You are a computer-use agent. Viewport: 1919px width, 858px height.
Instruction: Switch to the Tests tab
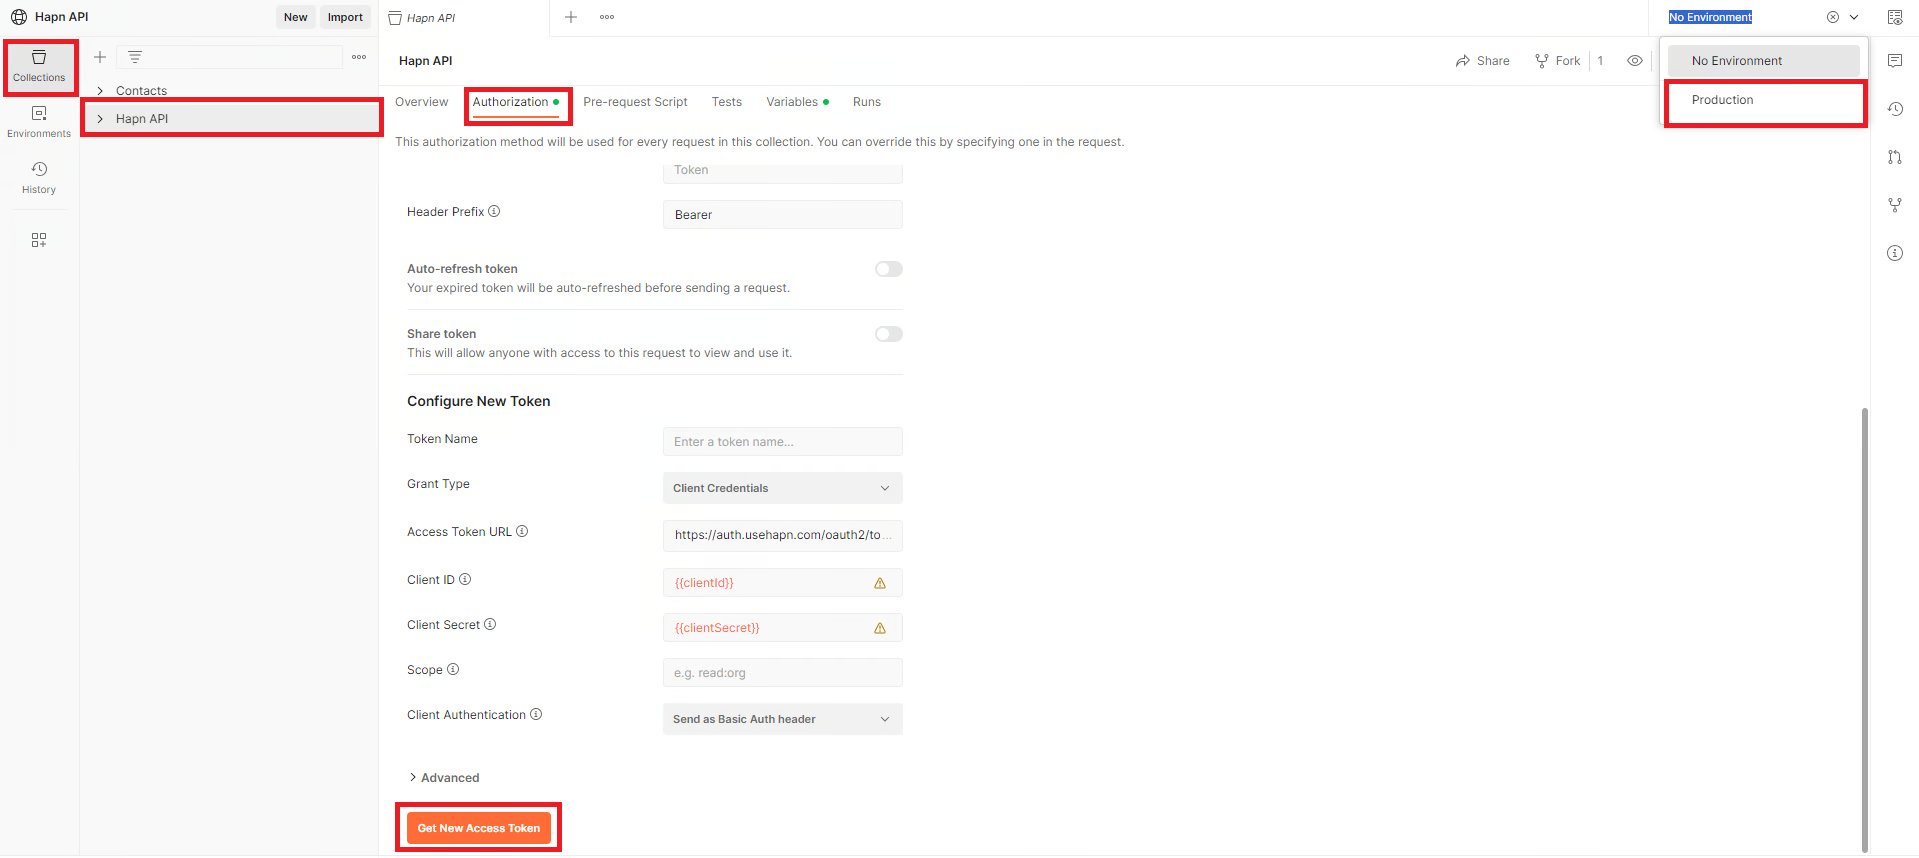pyautogui.click(x=727, y=102)
